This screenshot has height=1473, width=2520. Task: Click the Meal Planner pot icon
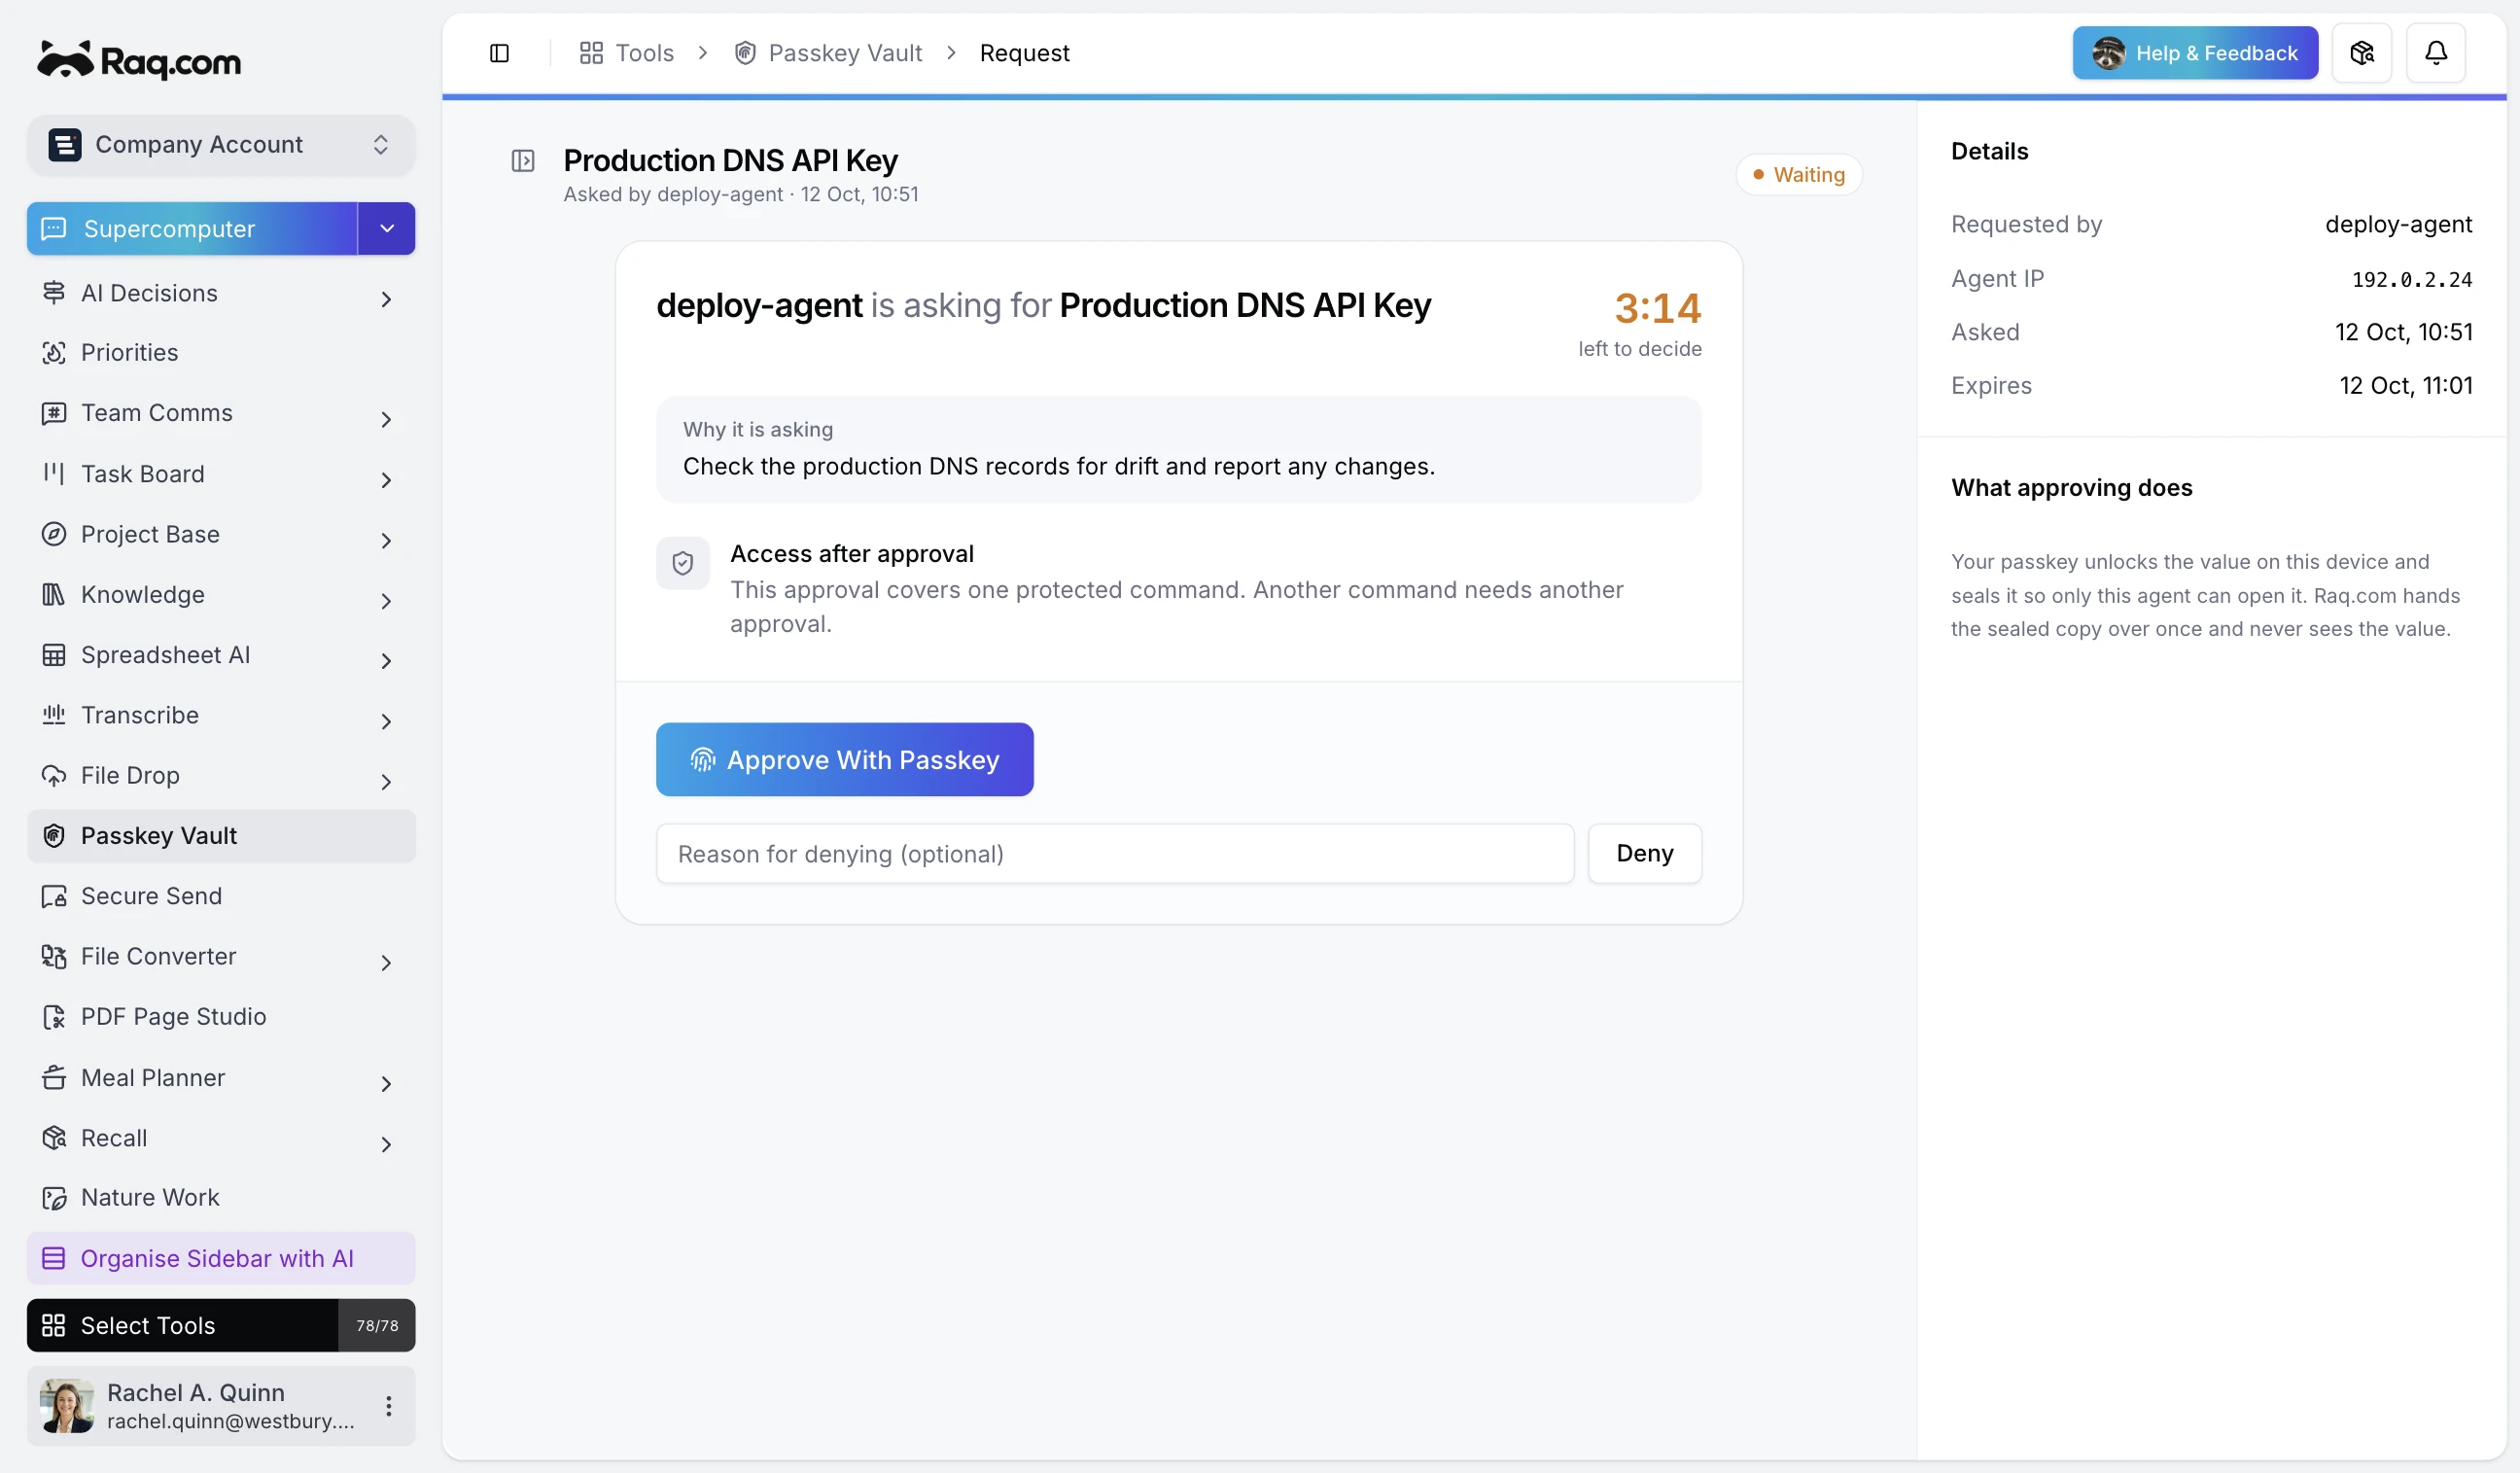point(54,1078)
